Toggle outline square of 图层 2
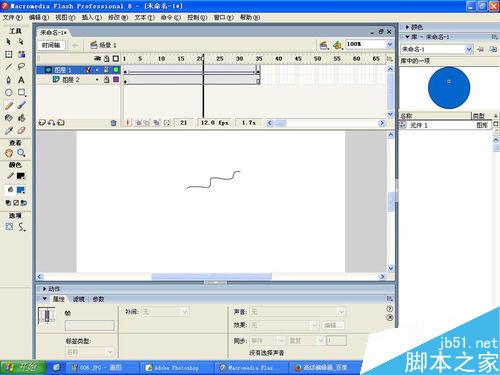This screenshot has height=375, width=500. click(116, 80)
